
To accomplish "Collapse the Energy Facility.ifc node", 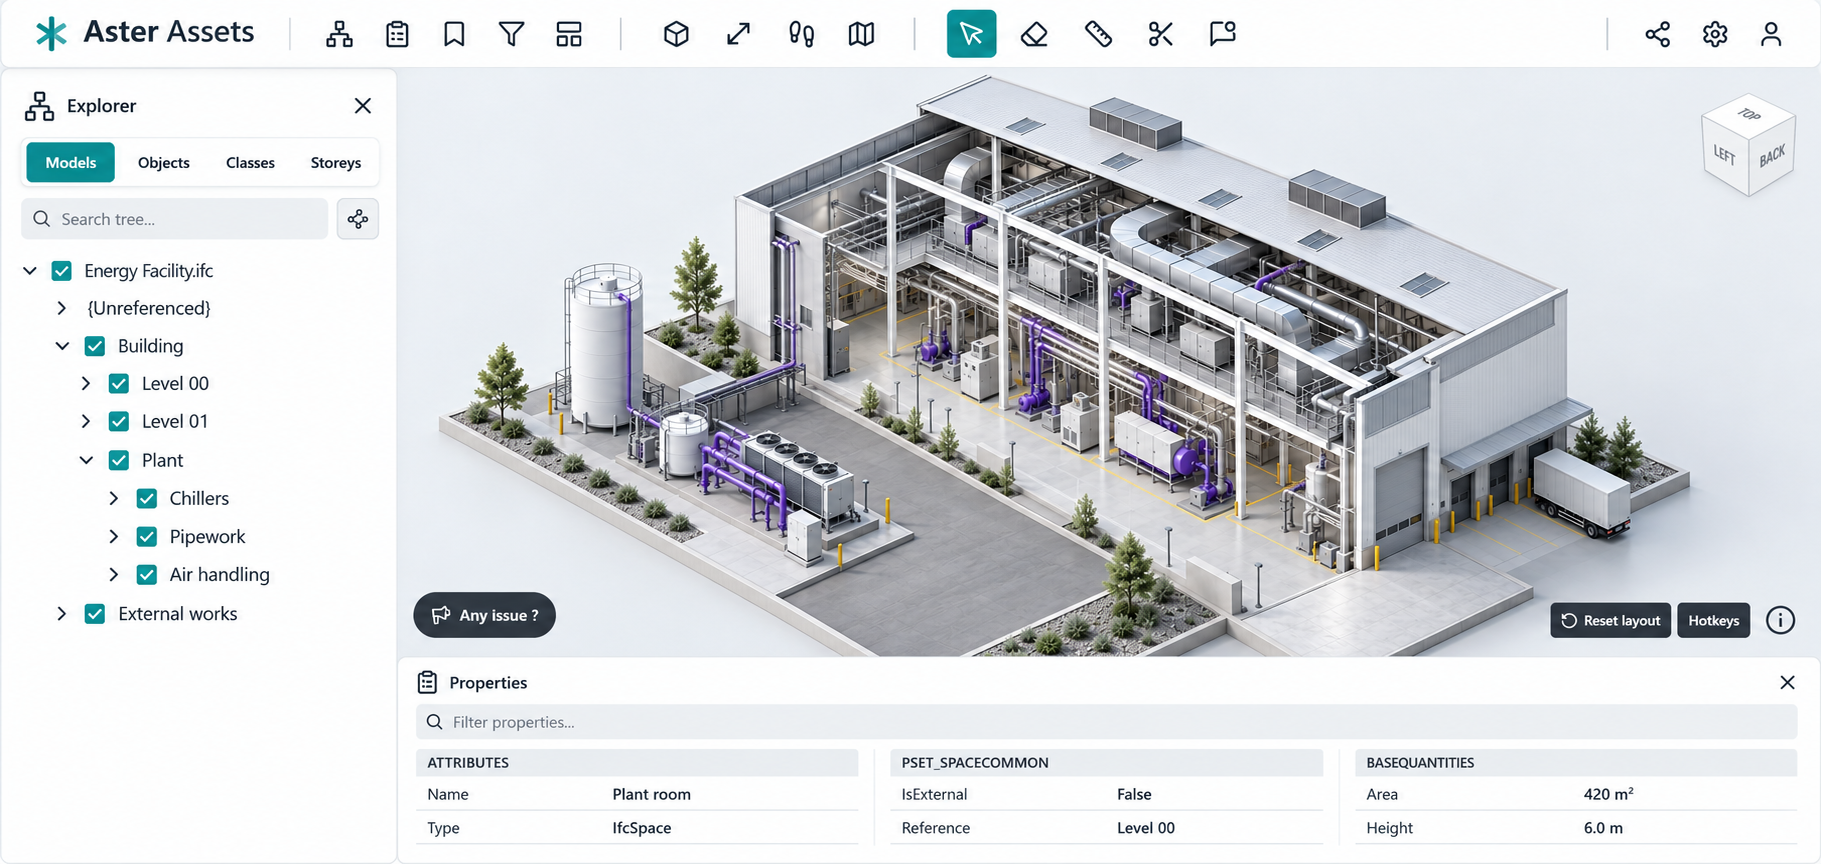I will [30, 271].
